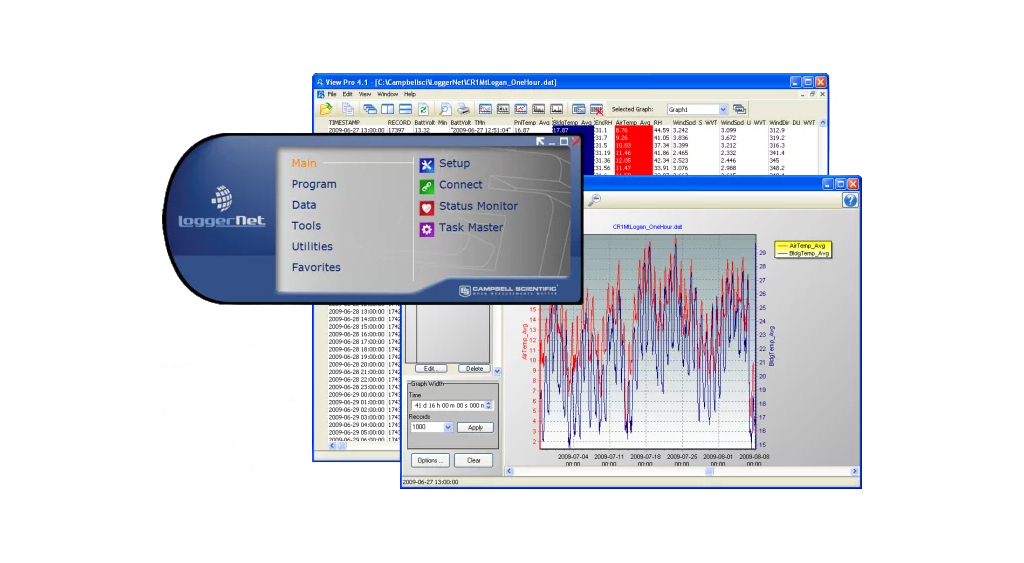The image size is (1024, 563).
Task: Open the histogram graph icon
Action: 503,109
